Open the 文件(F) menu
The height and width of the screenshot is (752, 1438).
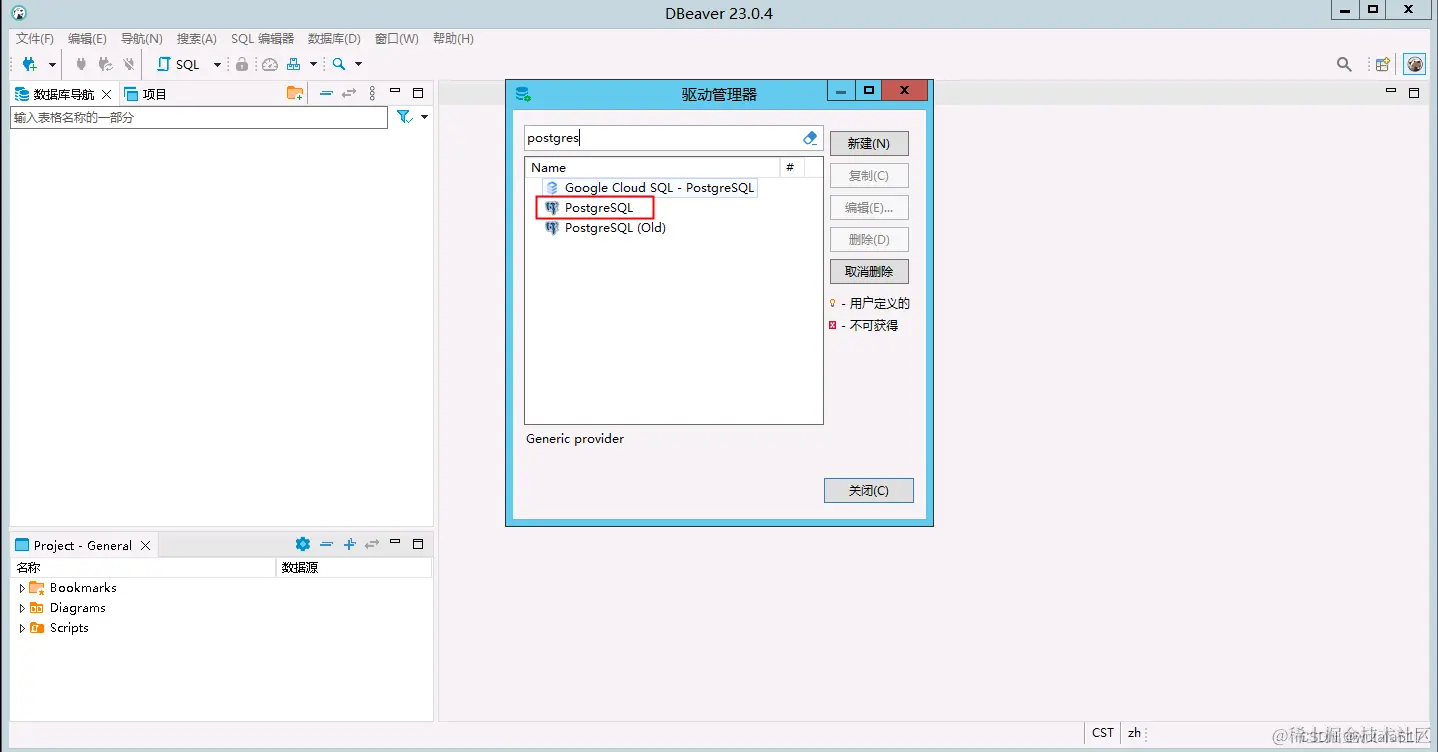[x=35, y=39]
